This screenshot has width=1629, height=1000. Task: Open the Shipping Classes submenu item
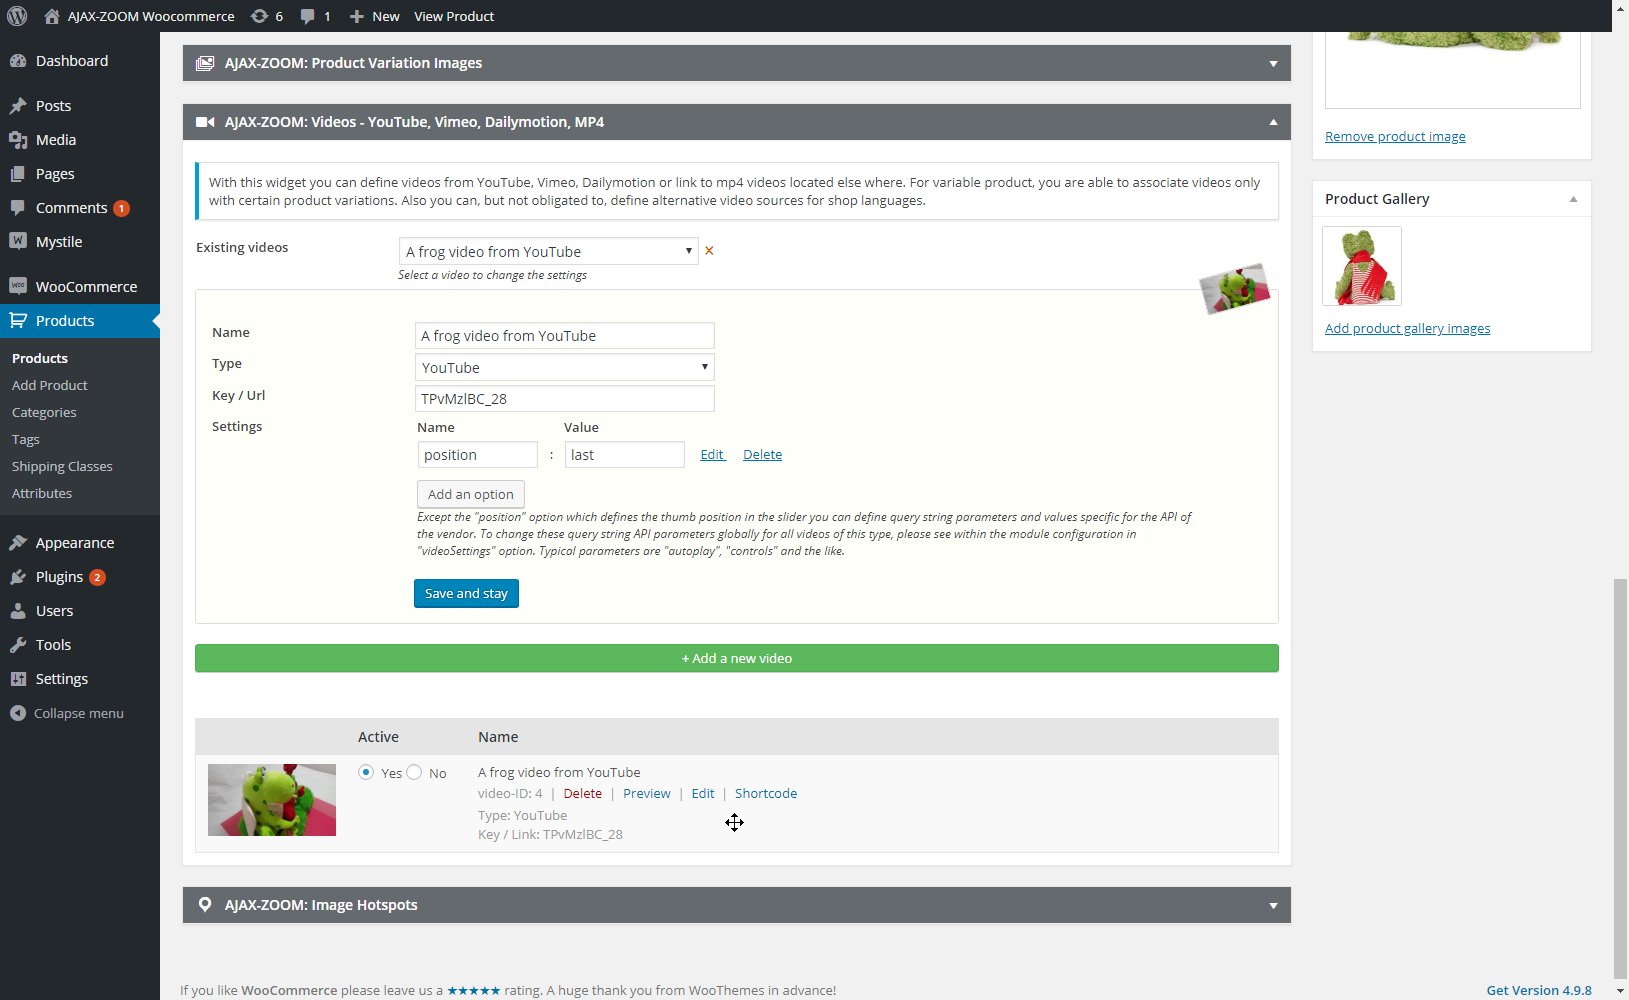click(62, 466)
